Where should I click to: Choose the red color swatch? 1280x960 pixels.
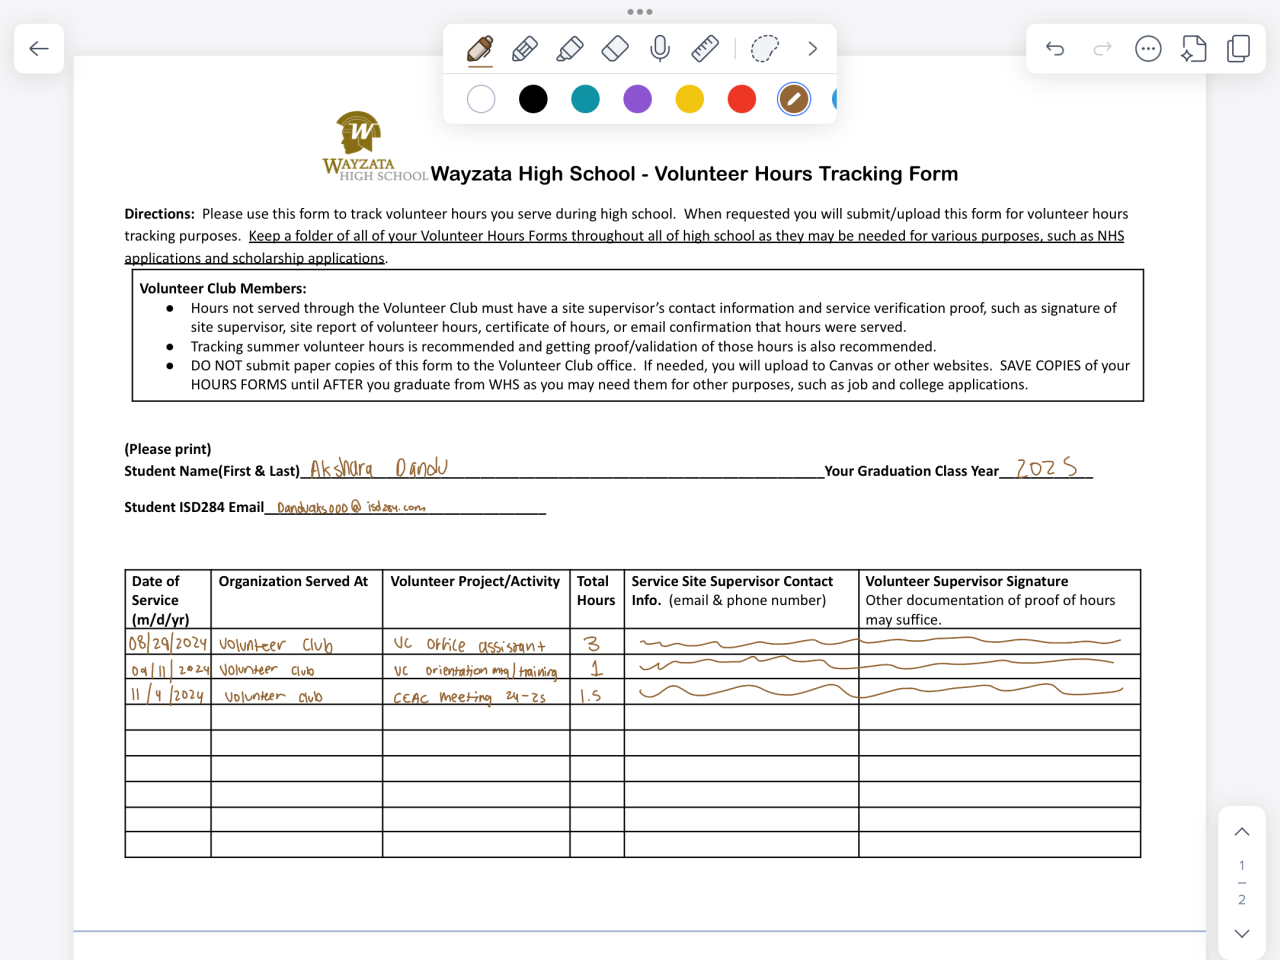(x=741, y=99)
